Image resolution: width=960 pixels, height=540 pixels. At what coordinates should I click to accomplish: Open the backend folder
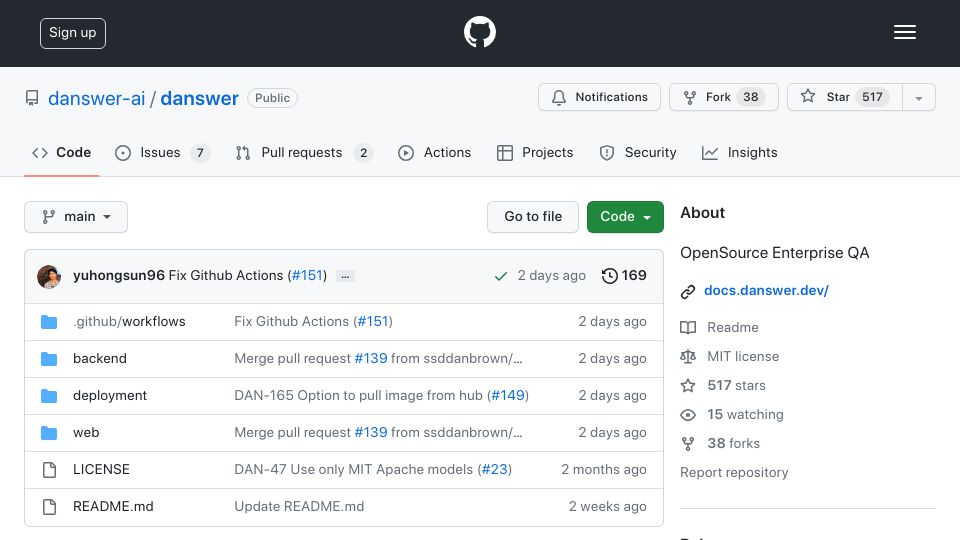pyautogui.click(x=100, y=358)
